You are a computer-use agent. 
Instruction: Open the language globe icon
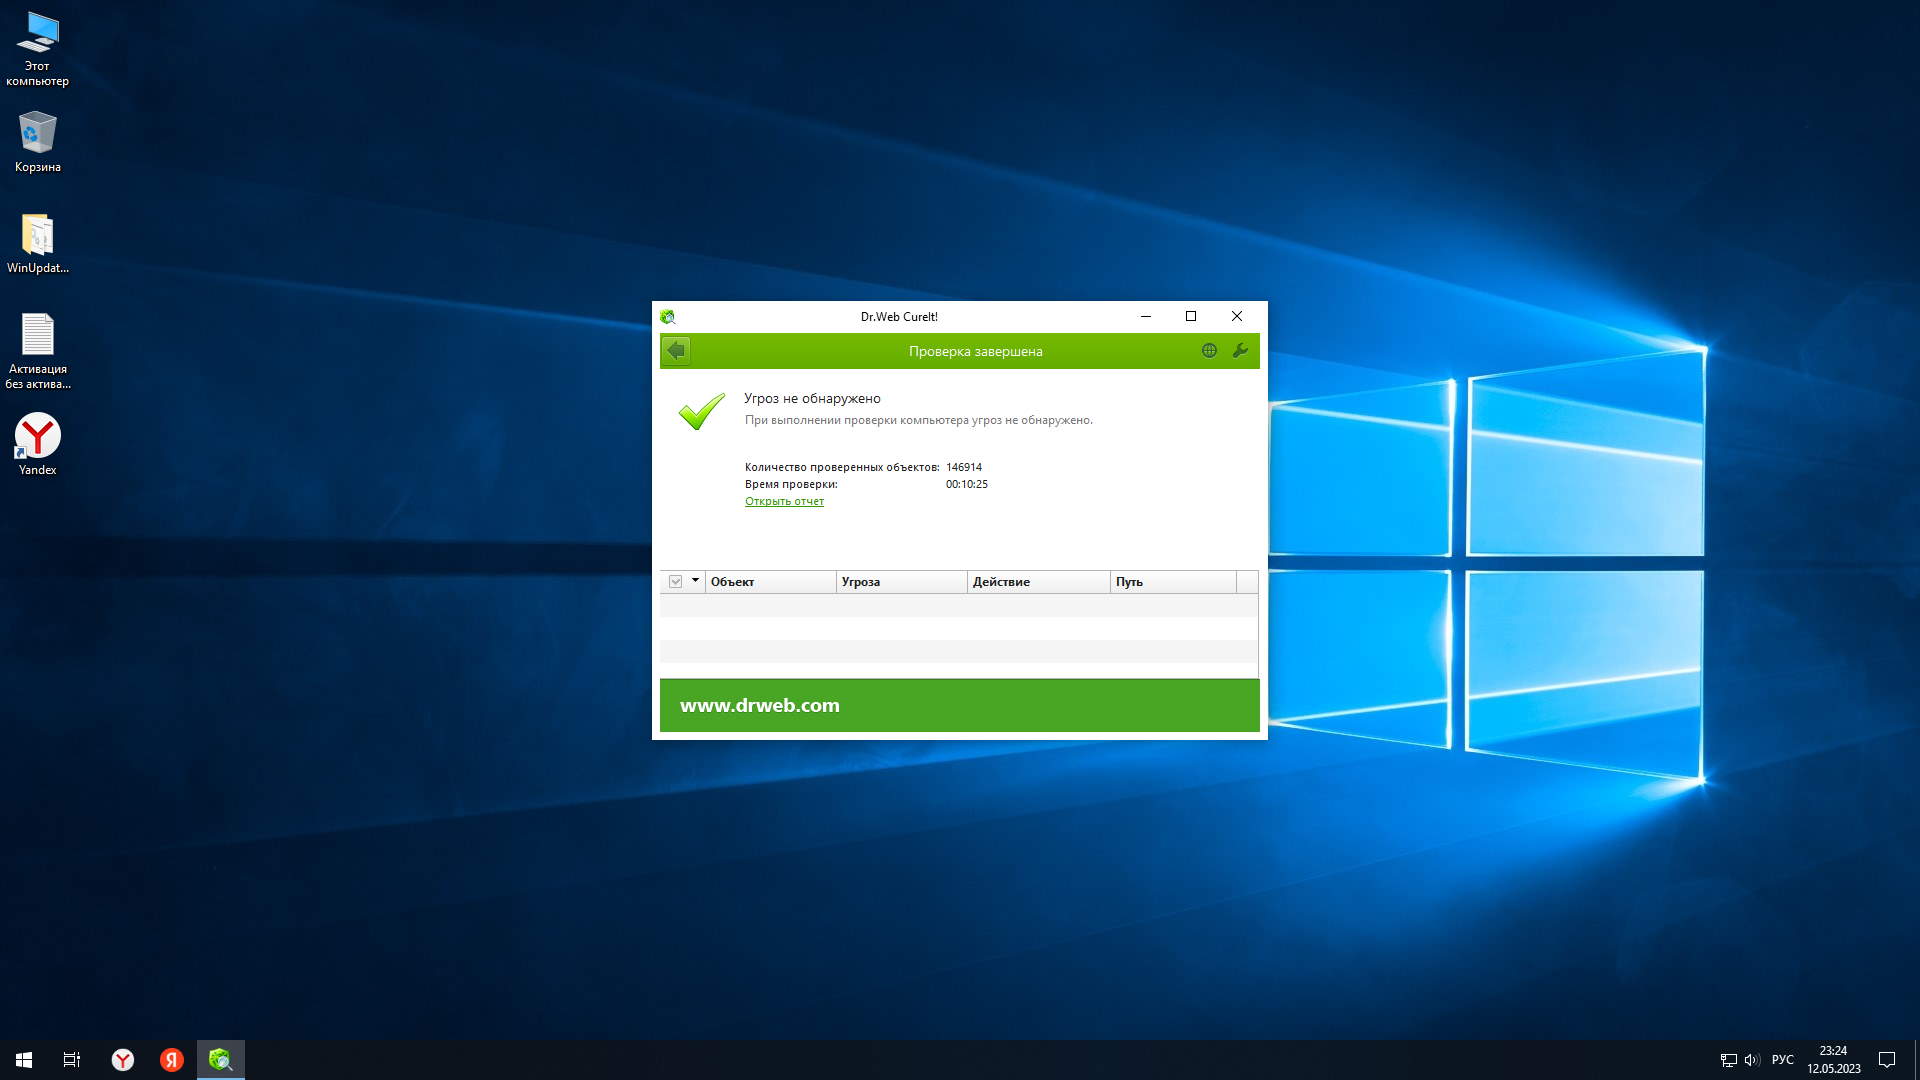tap(1209, 351)
